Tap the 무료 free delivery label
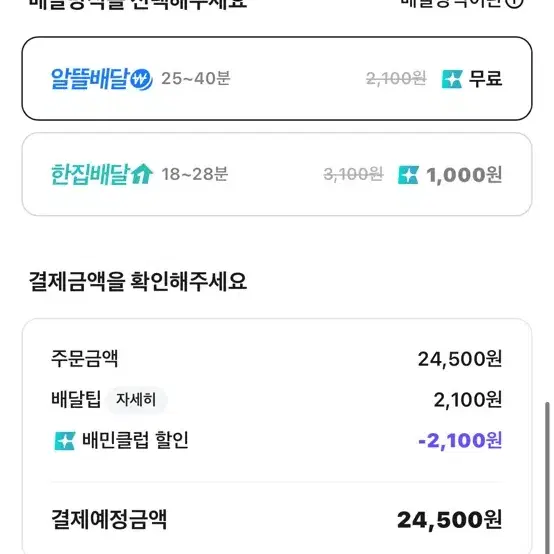 [485, 78]
